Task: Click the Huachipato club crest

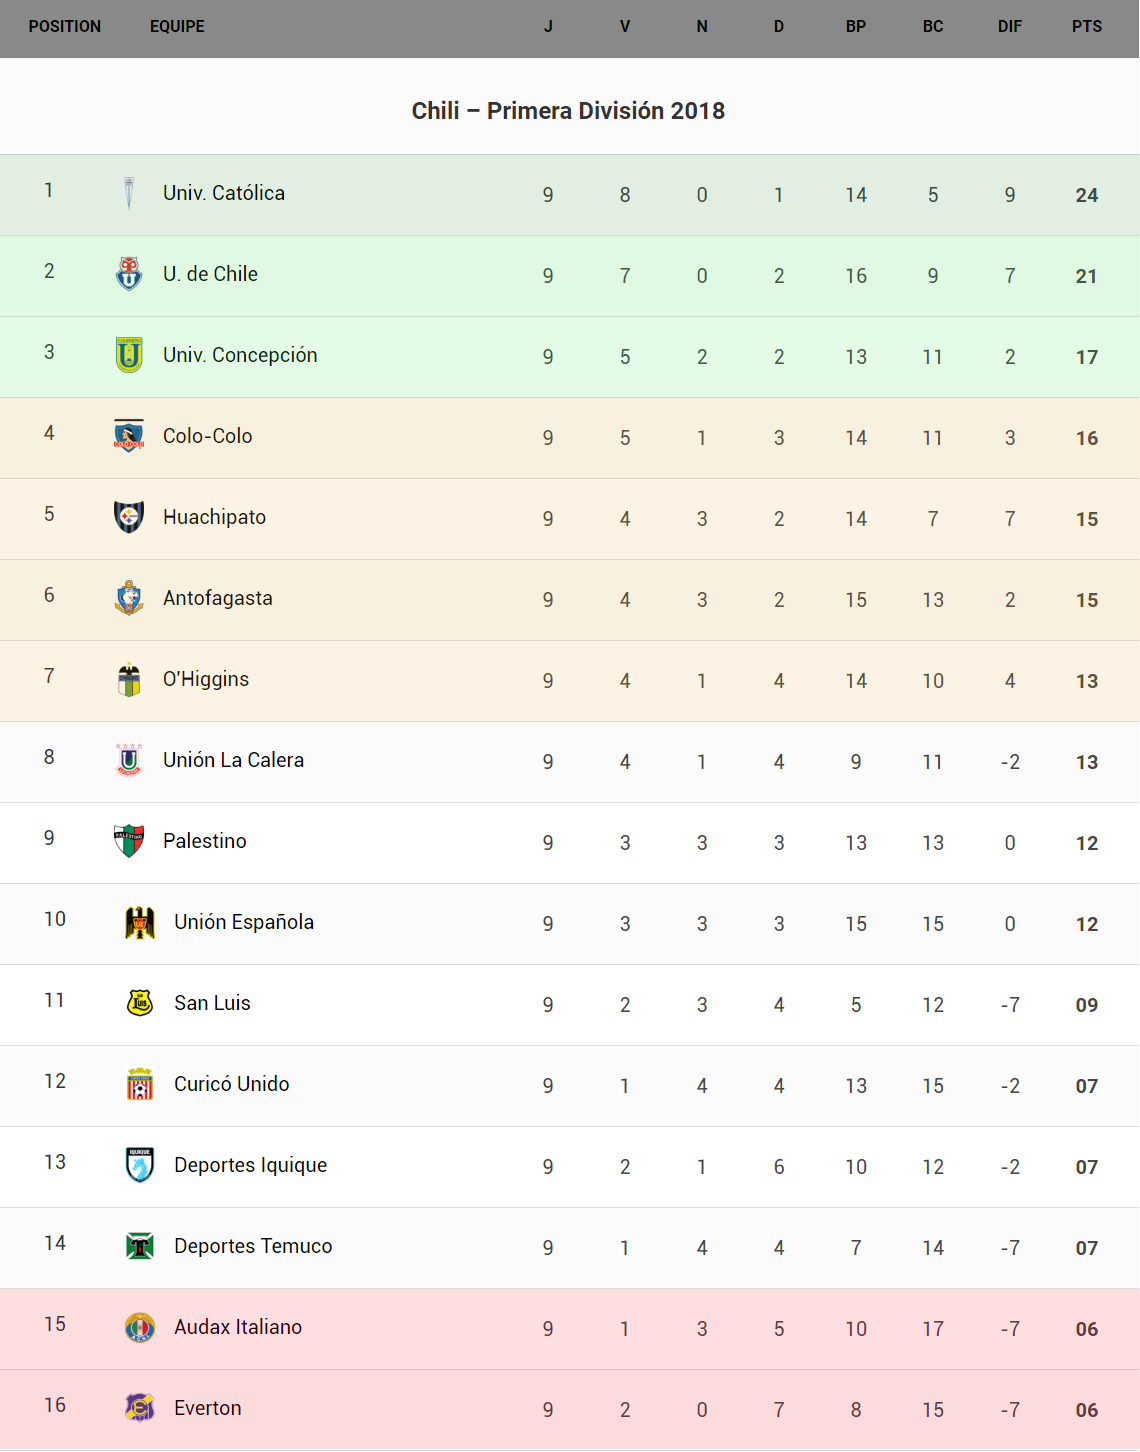Action: coord(129,517)
